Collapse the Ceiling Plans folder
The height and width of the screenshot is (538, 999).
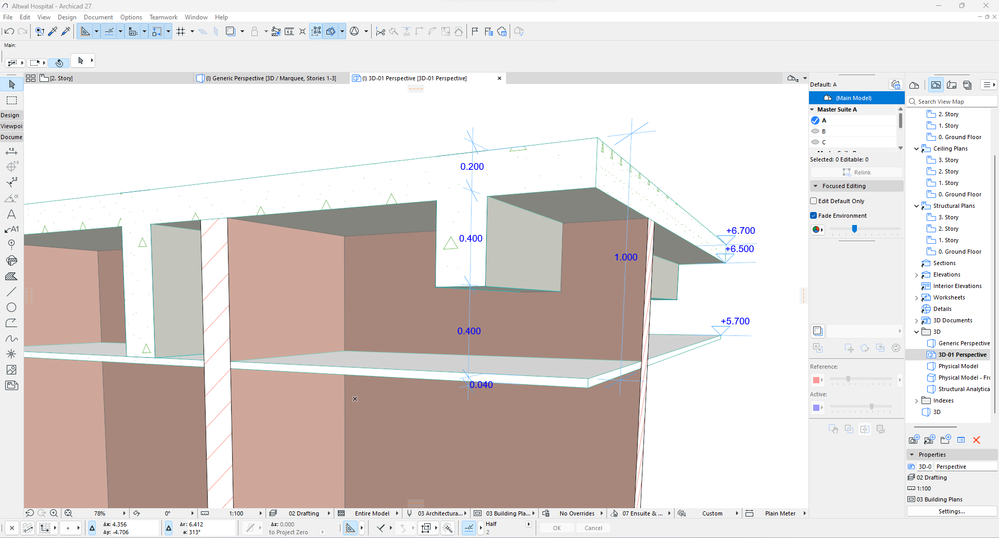tap(917, 148)
